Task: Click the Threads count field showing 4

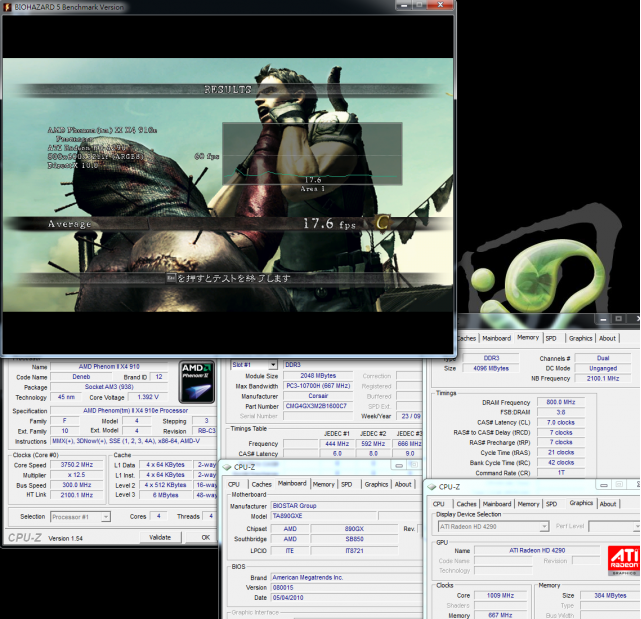Action: (211, 516)
